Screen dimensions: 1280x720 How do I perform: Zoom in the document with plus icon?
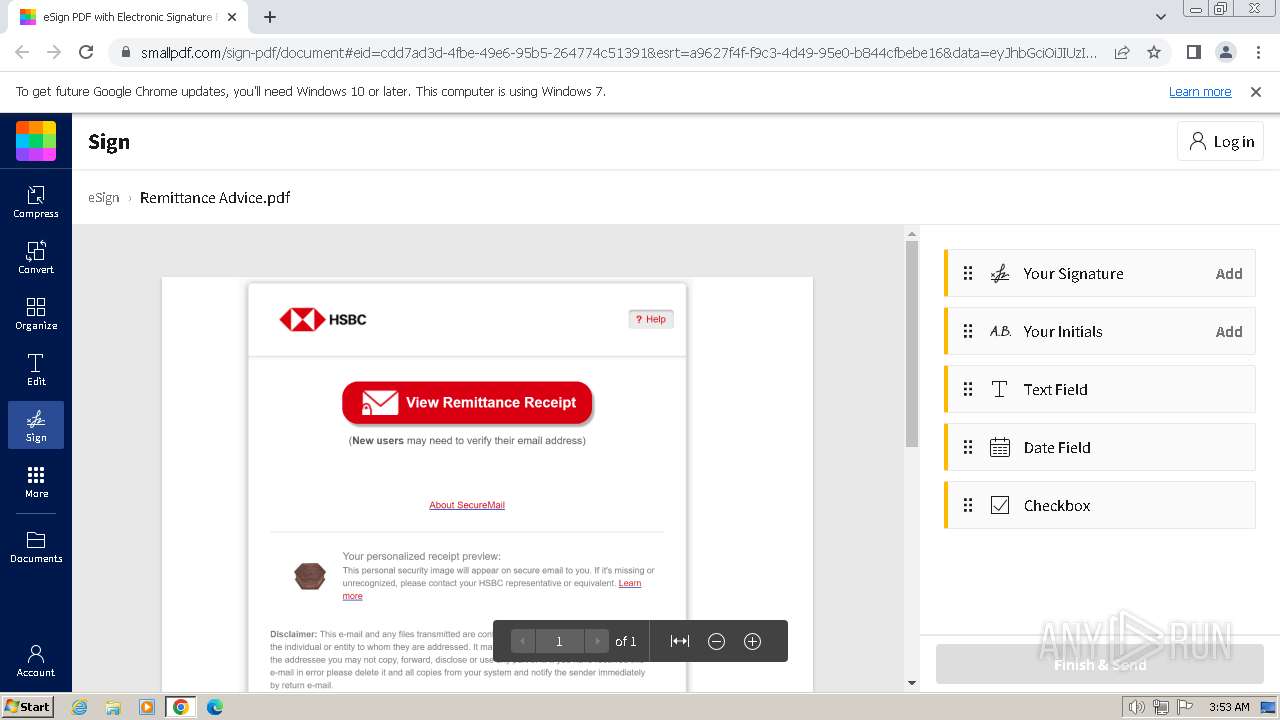click(x=753, y=641)
